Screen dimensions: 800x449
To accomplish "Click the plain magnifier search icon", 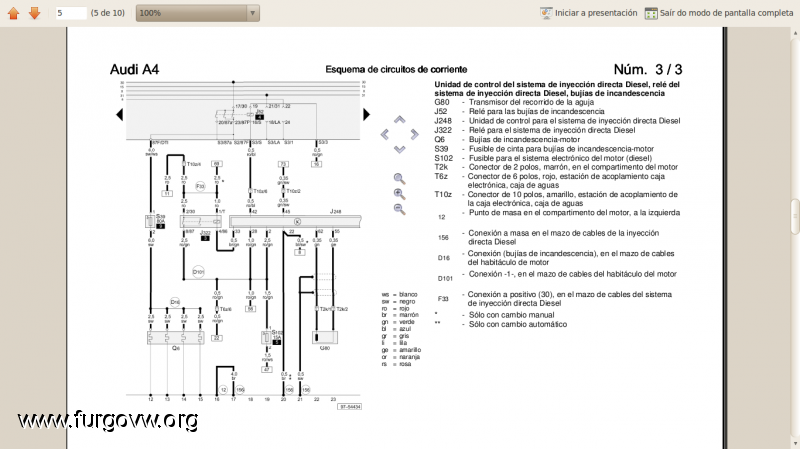I will tap(399, 179).
